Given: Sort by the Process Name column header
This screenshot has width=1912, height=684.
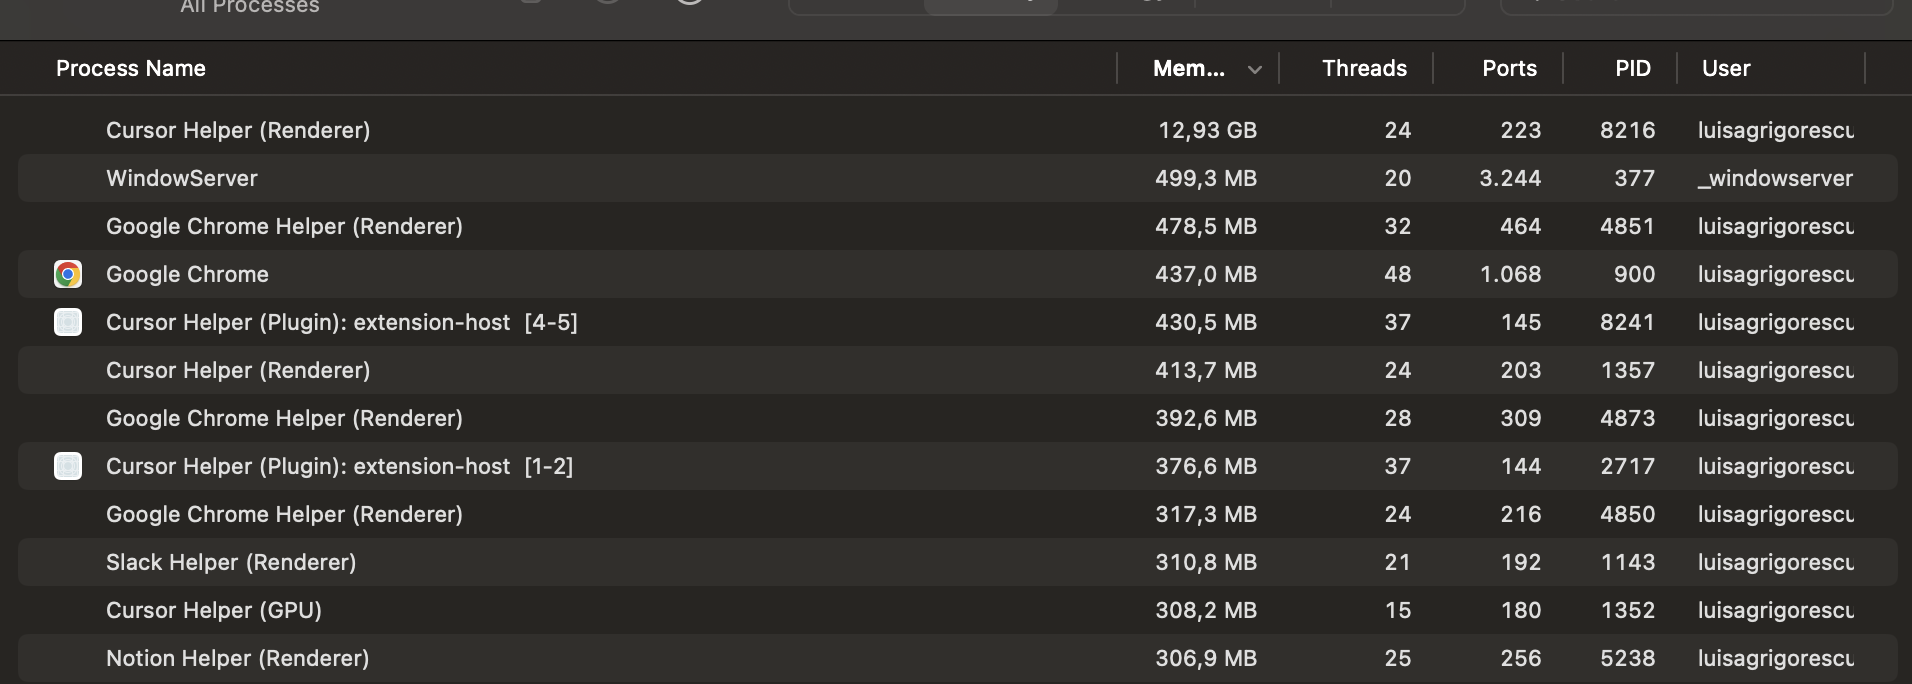Looking at the screenshot, I should (x=131, y=68).
